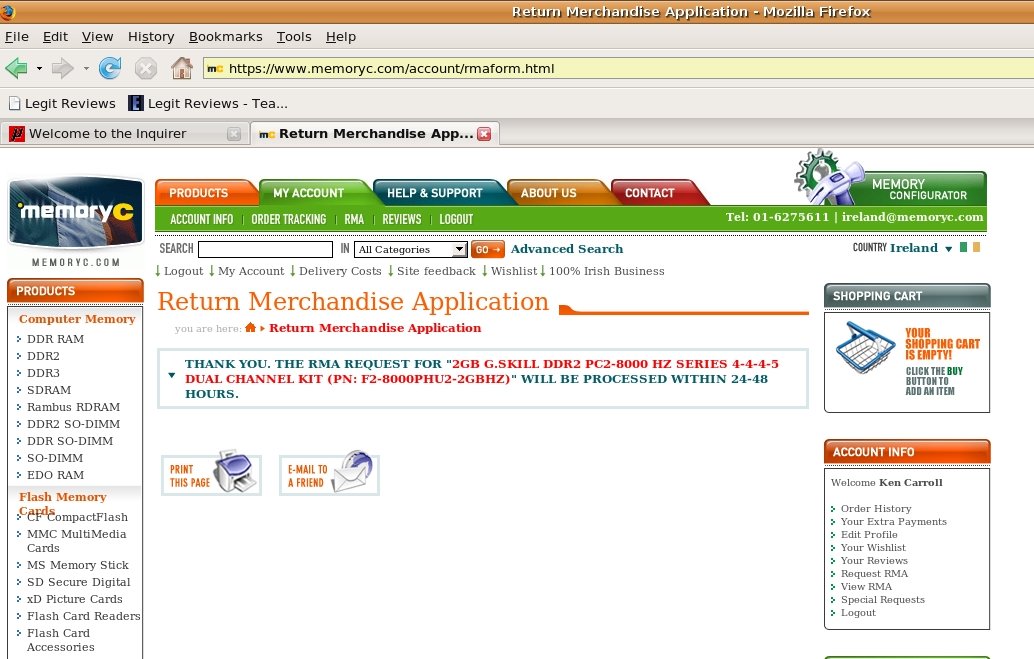Open Flash Card Readers category
The width and height of the screenshot is (1034, 659).
tap(84, 616)
